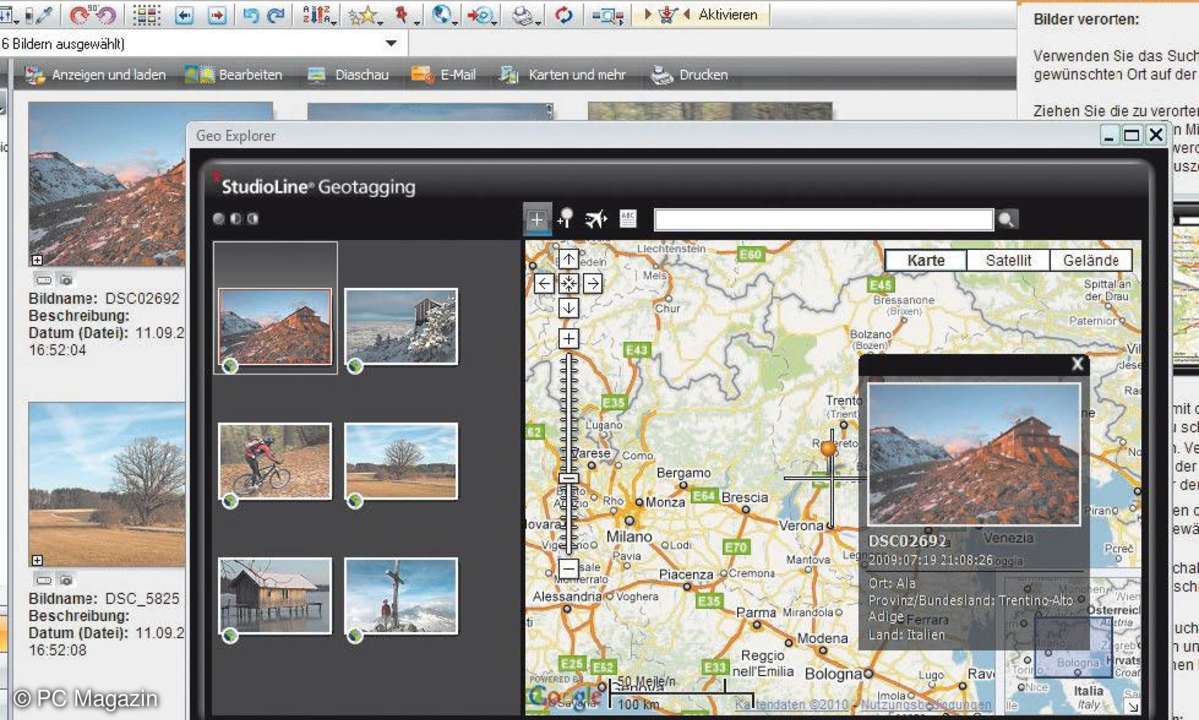1199x720 pixels.
Task: Switch map to Gelände view
Action: (x=1091, y=261)
